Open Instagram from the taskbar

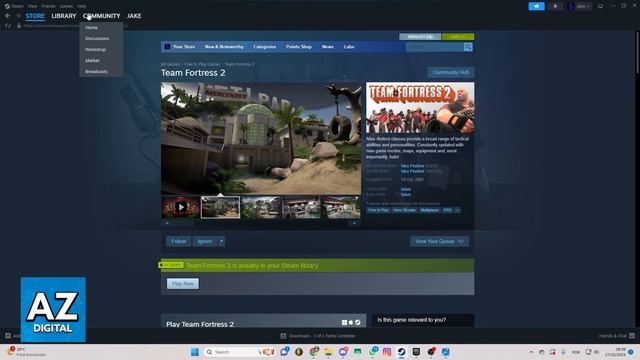point(387,352)
